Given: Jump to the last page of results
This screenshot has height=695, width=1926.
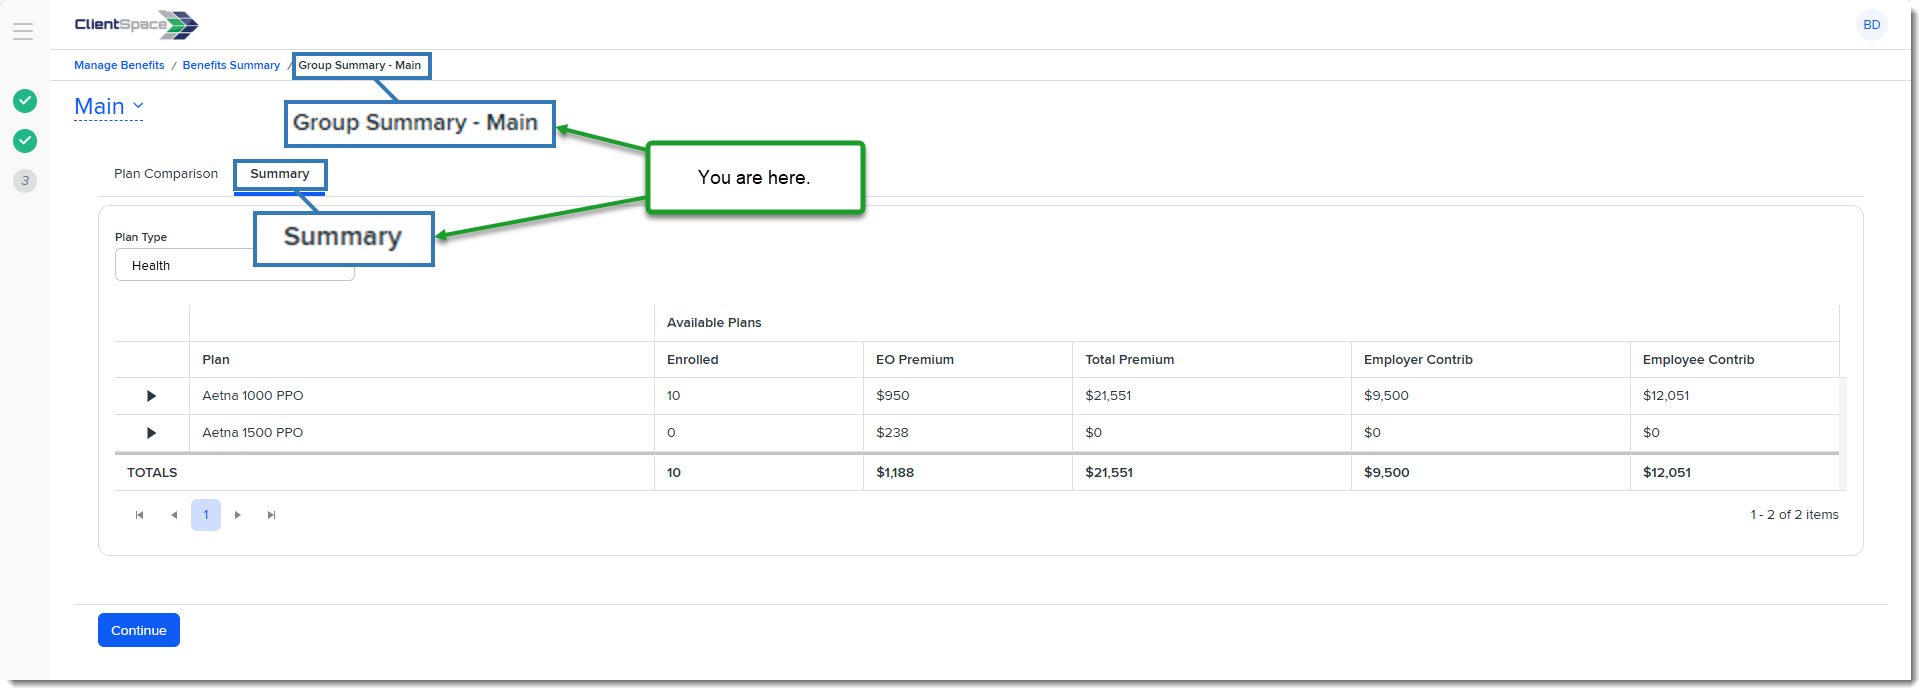Looking at the screenshot, I should click(271, 515).
